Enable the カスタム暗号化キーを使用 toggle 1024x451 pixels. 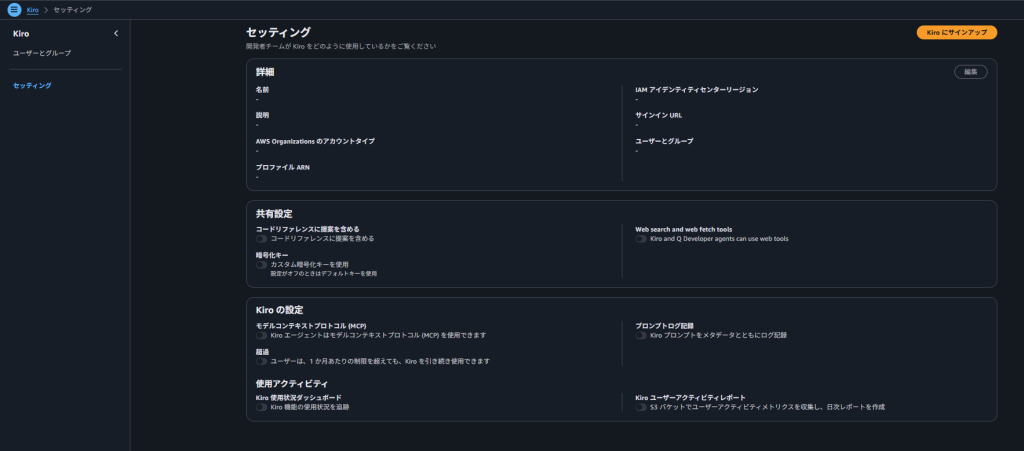point(262,264)
